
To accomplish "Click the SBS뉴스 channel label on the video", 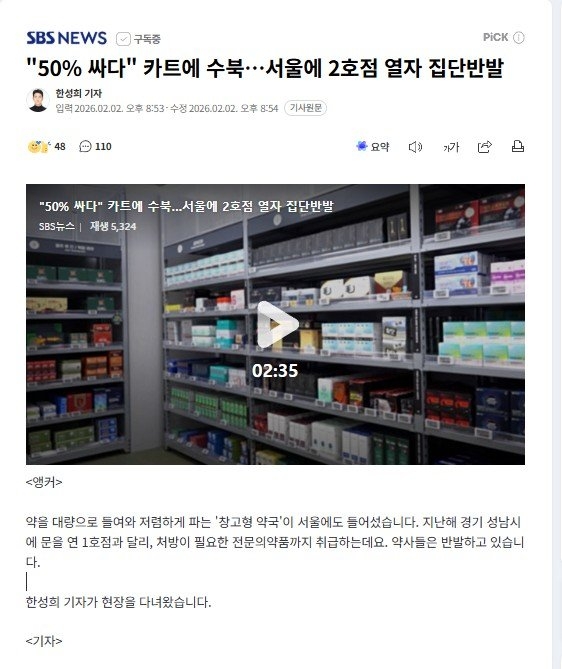I will point(56,226).
